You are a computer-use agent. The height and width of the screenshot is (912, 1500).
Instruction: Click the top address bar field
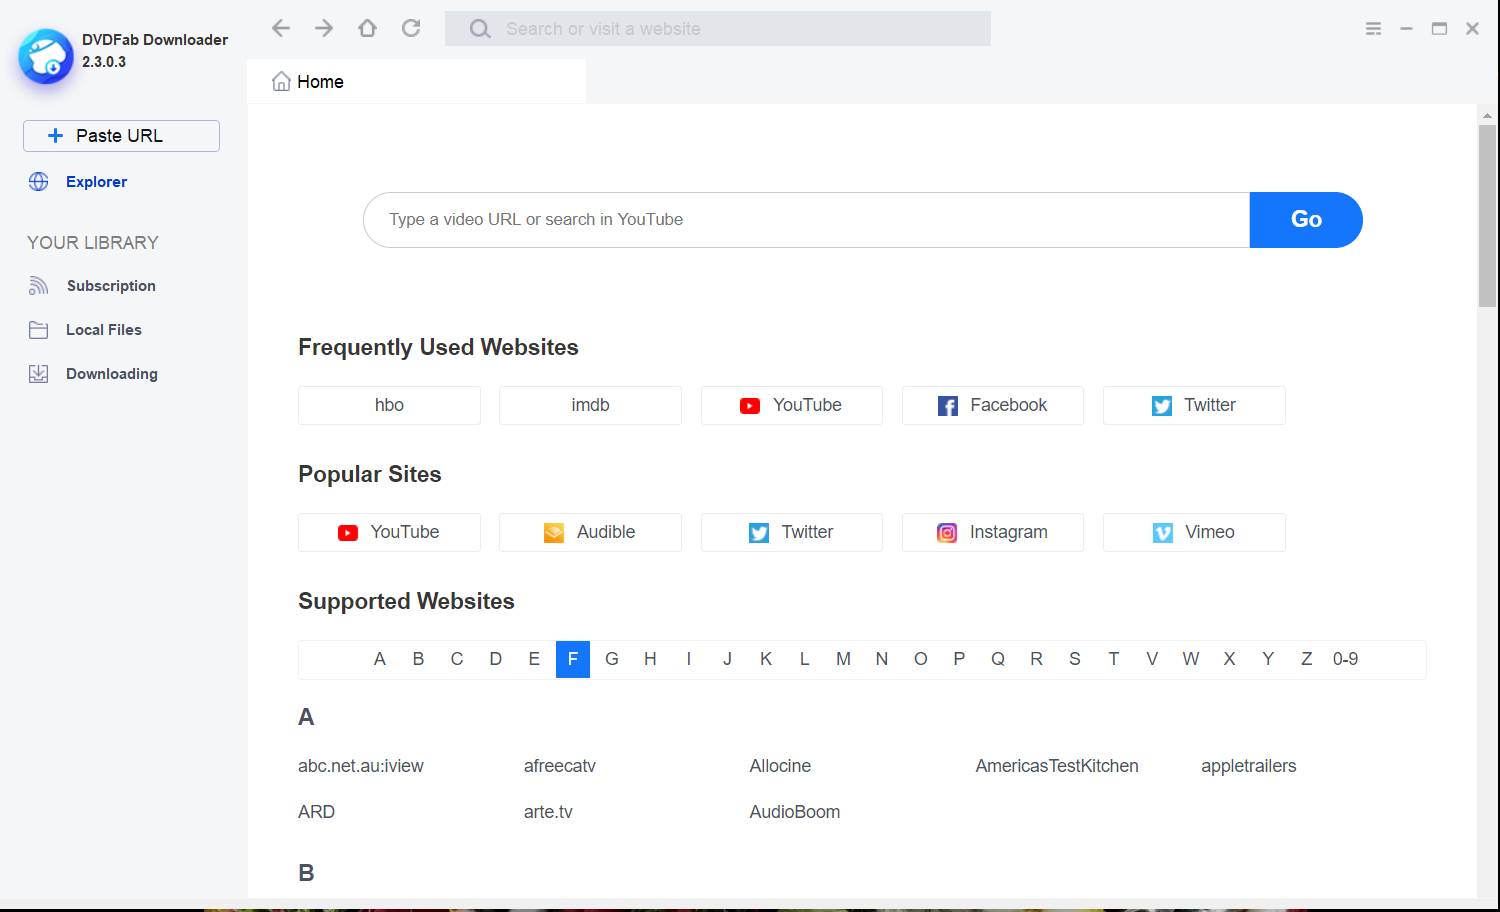click(718, 29)
